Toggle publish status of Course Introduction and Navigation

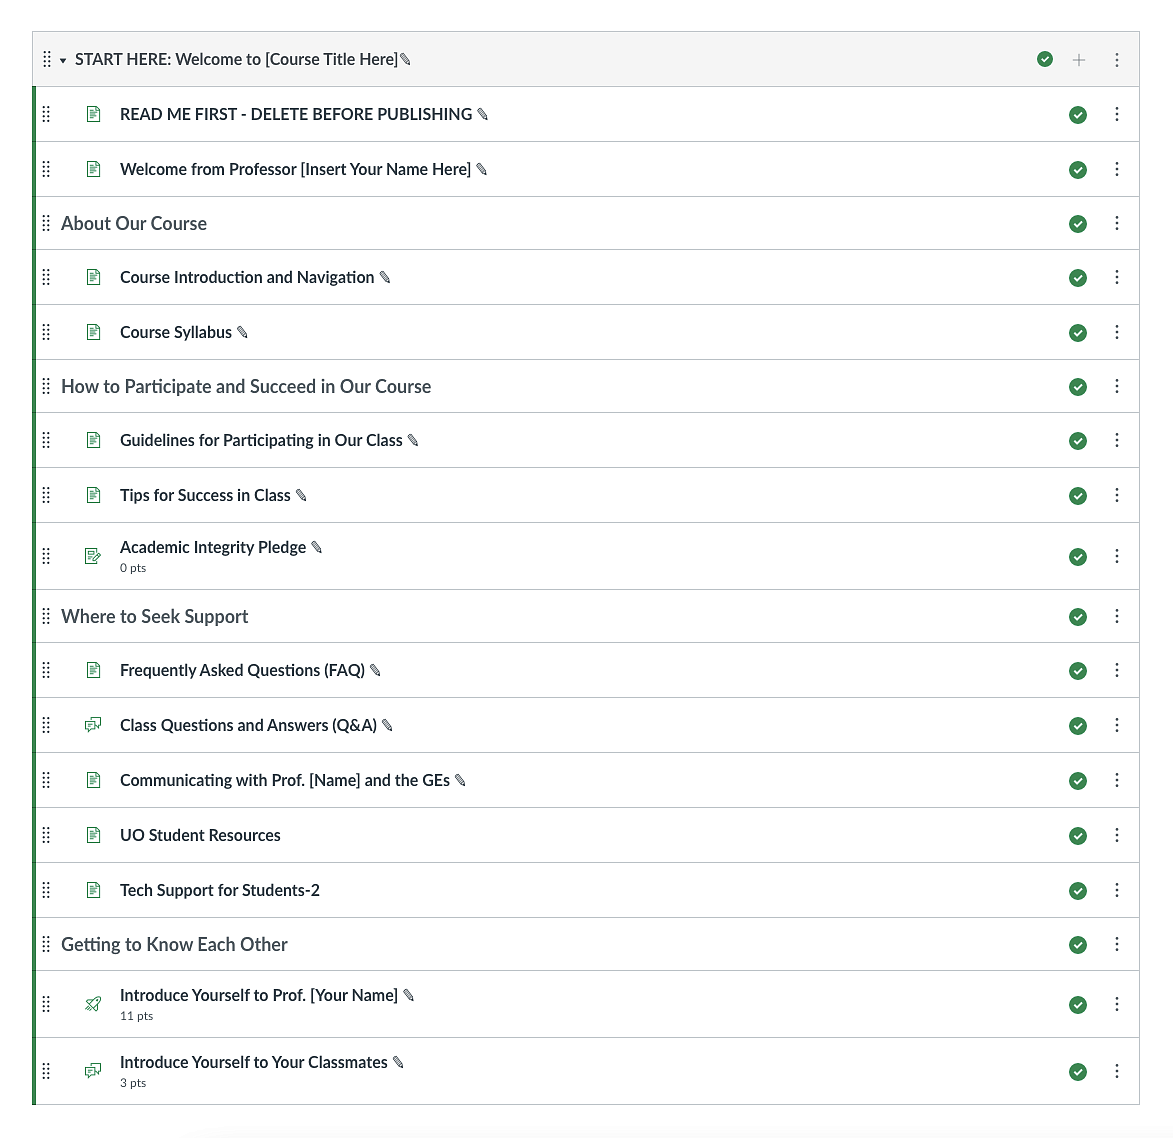[1078, 278]
